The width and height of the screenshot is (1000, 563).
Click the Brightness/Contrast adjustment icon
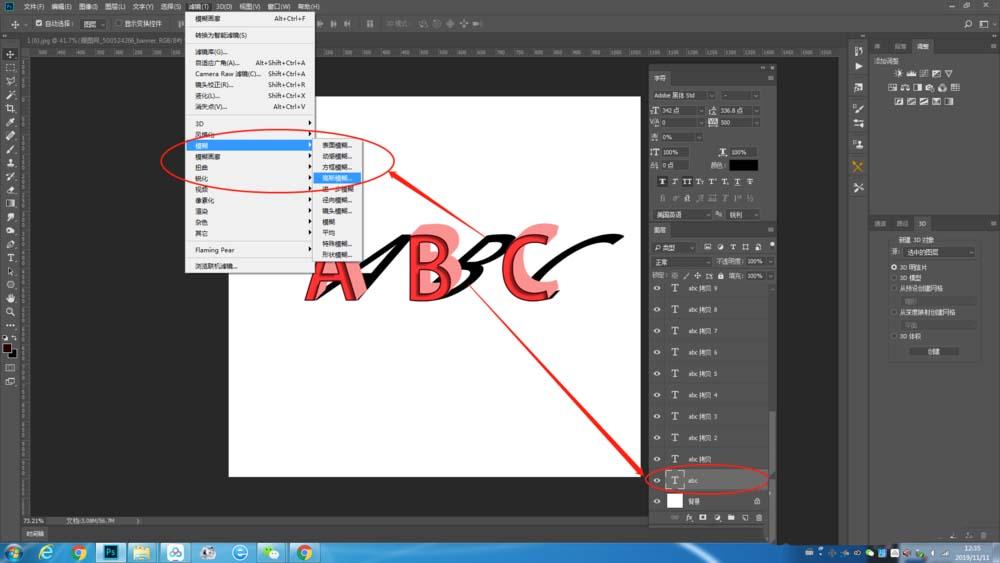point(898,73)
